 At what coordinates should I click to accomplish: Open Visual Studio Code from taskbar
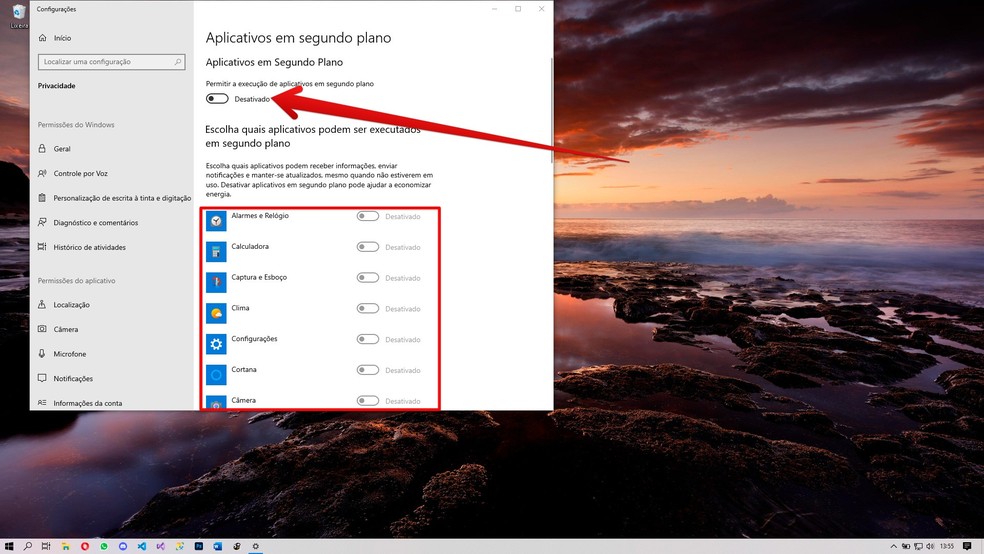tap(142, 546)
